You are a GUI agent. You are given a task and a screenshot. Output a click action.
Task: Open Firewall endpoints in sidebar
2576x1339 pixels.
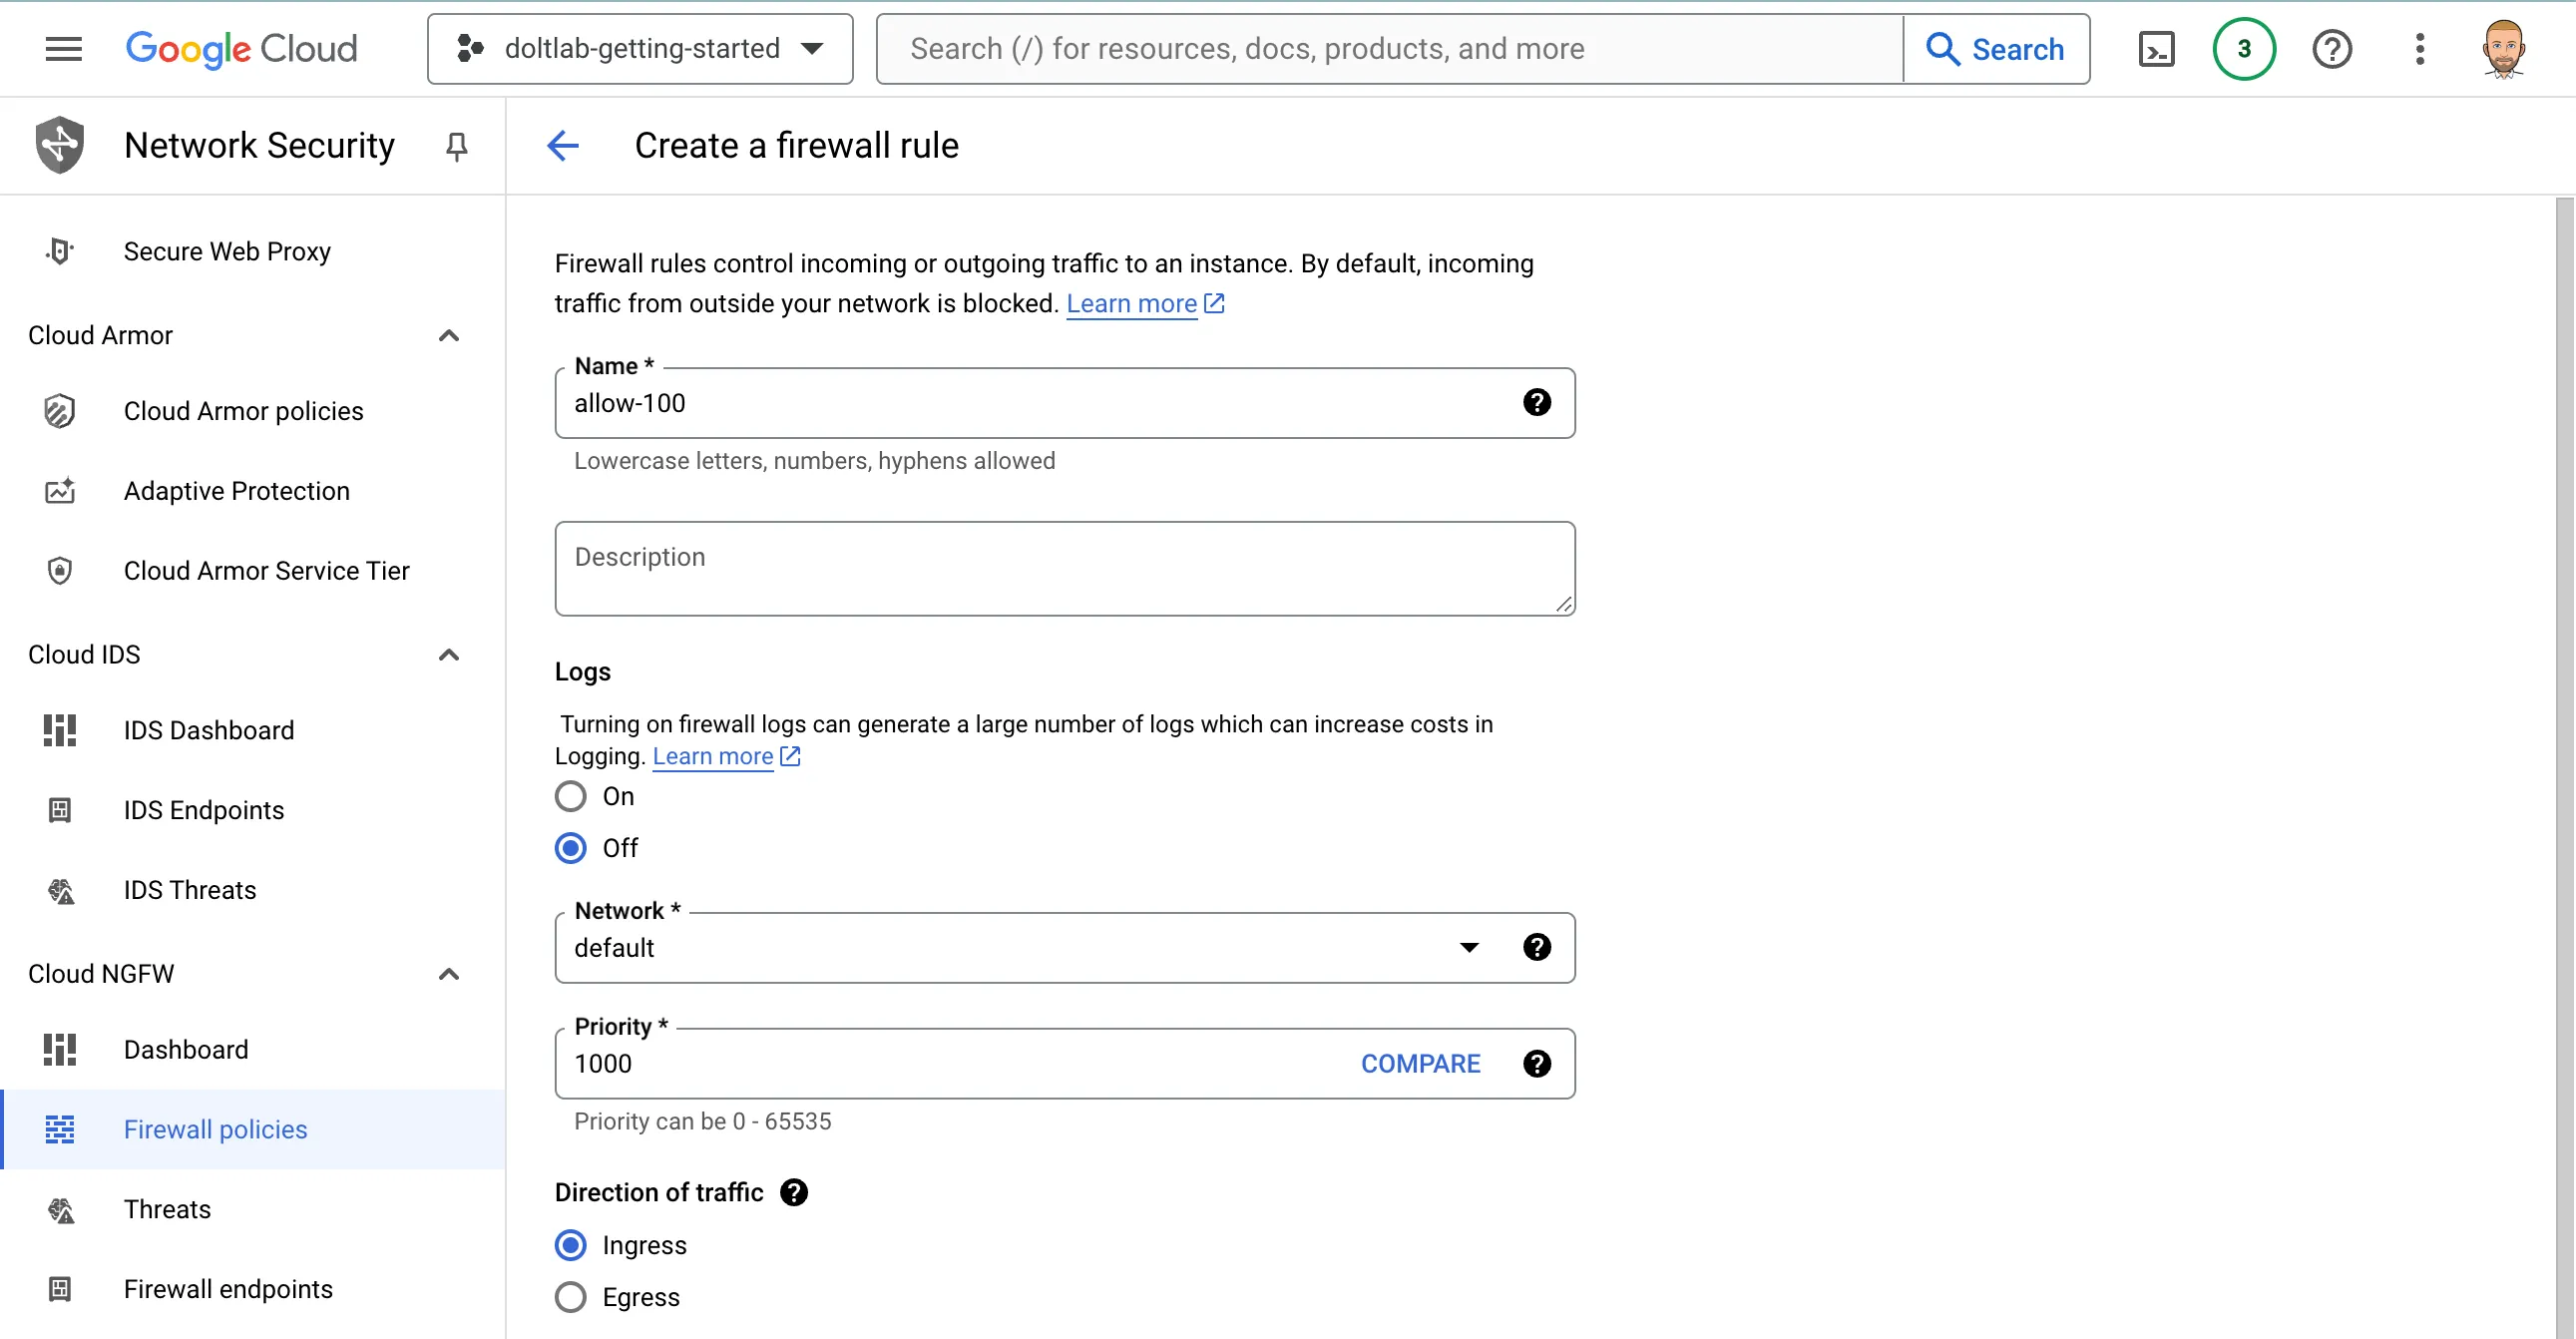click(x=228, y=1289)
